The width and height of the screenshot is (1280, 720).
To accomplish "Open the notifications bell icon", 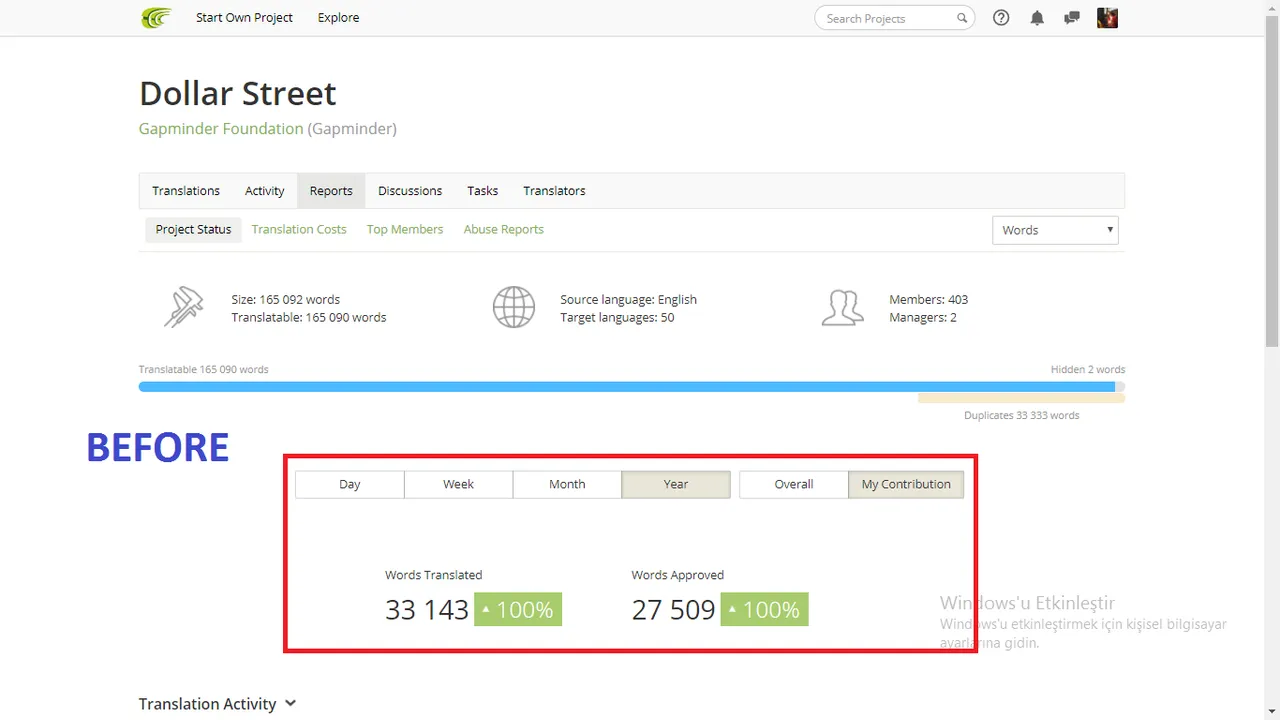I will [1037, 18].
